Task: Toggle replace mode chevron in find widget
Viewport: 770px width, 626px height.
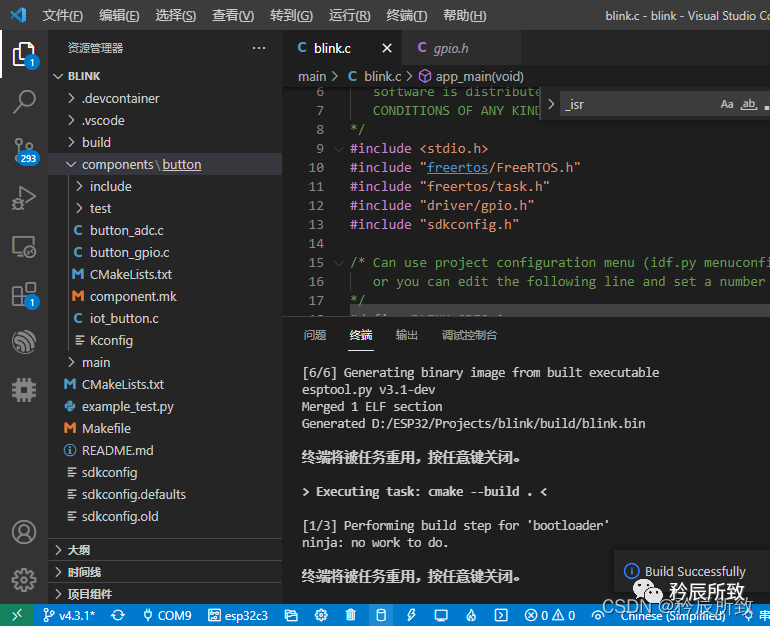Action: [x=550, y=104]
